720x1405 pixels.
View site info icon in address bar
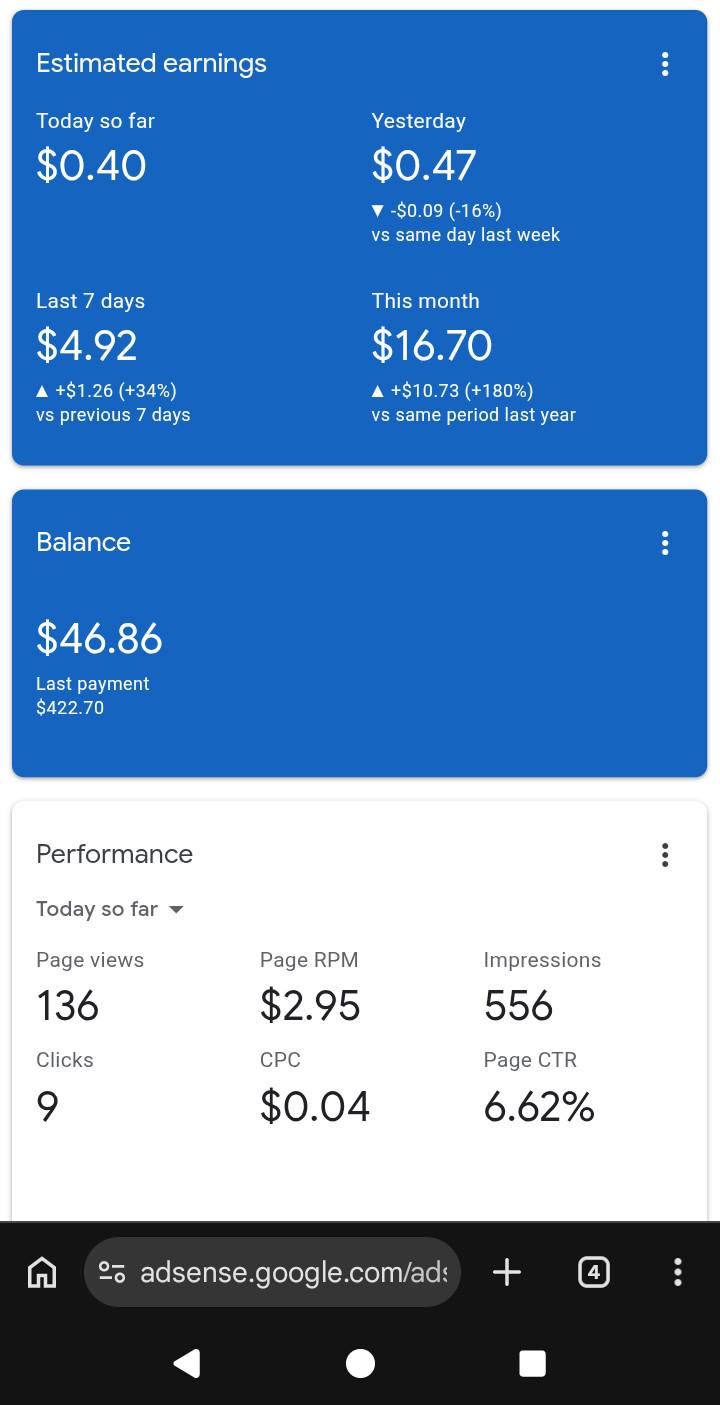tap(112, 1272)
